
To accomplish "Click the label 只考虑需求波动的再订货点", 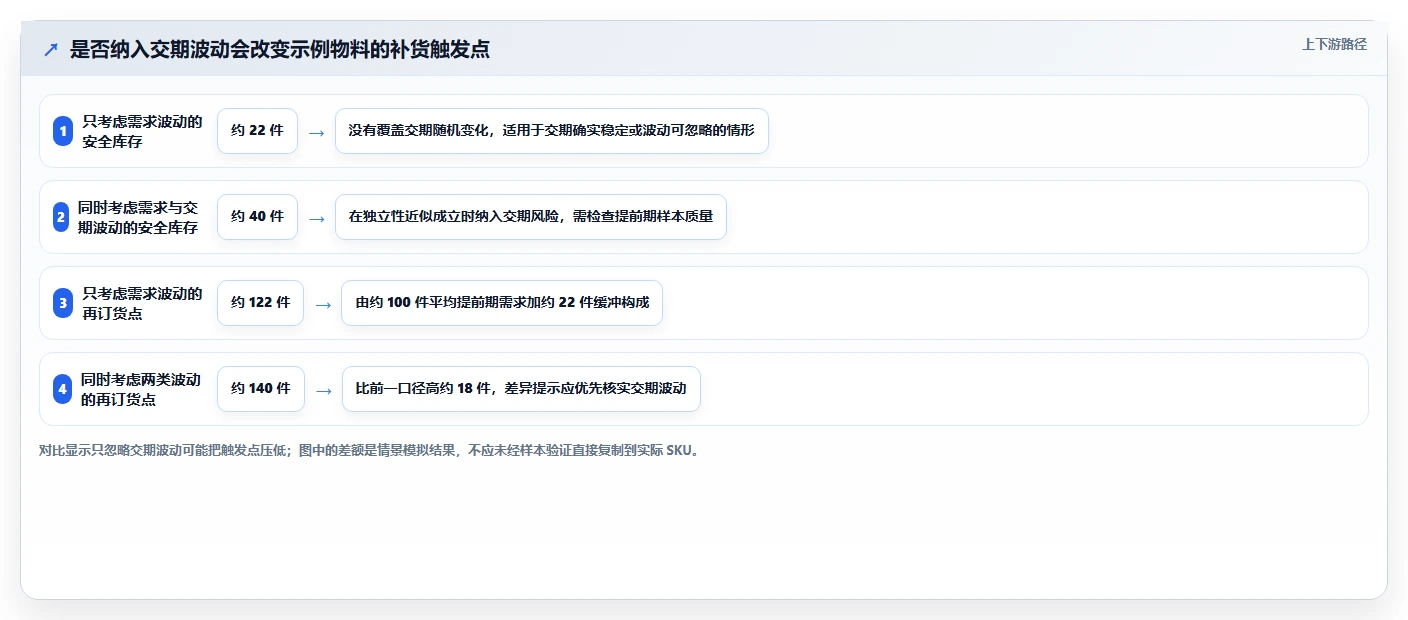I will coord(142,303).
